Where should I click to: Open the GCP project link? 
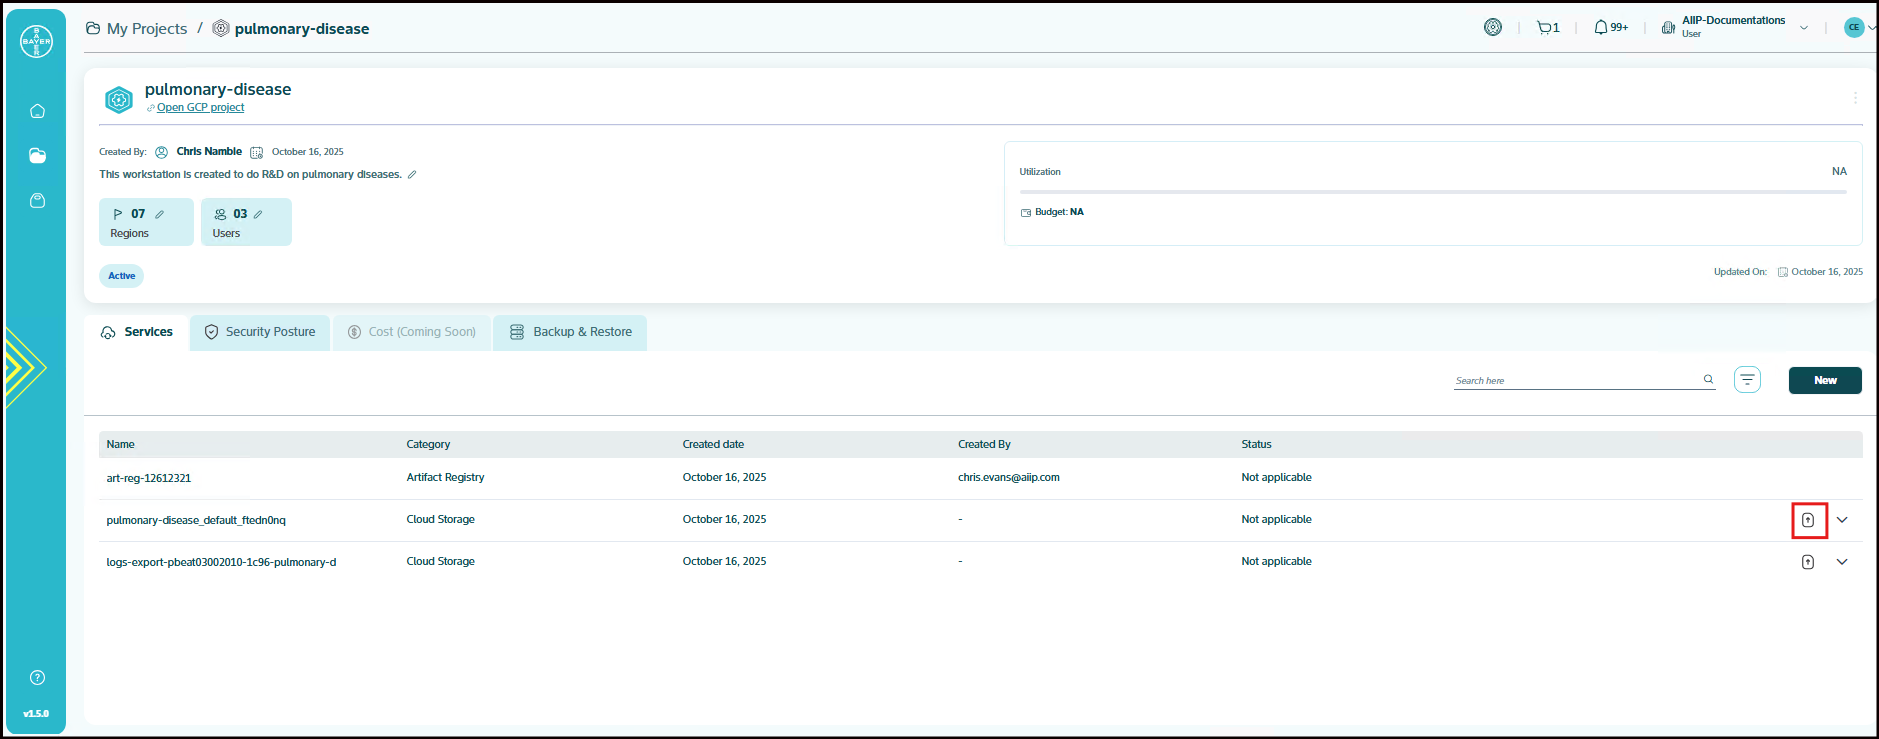click(200, 108)
